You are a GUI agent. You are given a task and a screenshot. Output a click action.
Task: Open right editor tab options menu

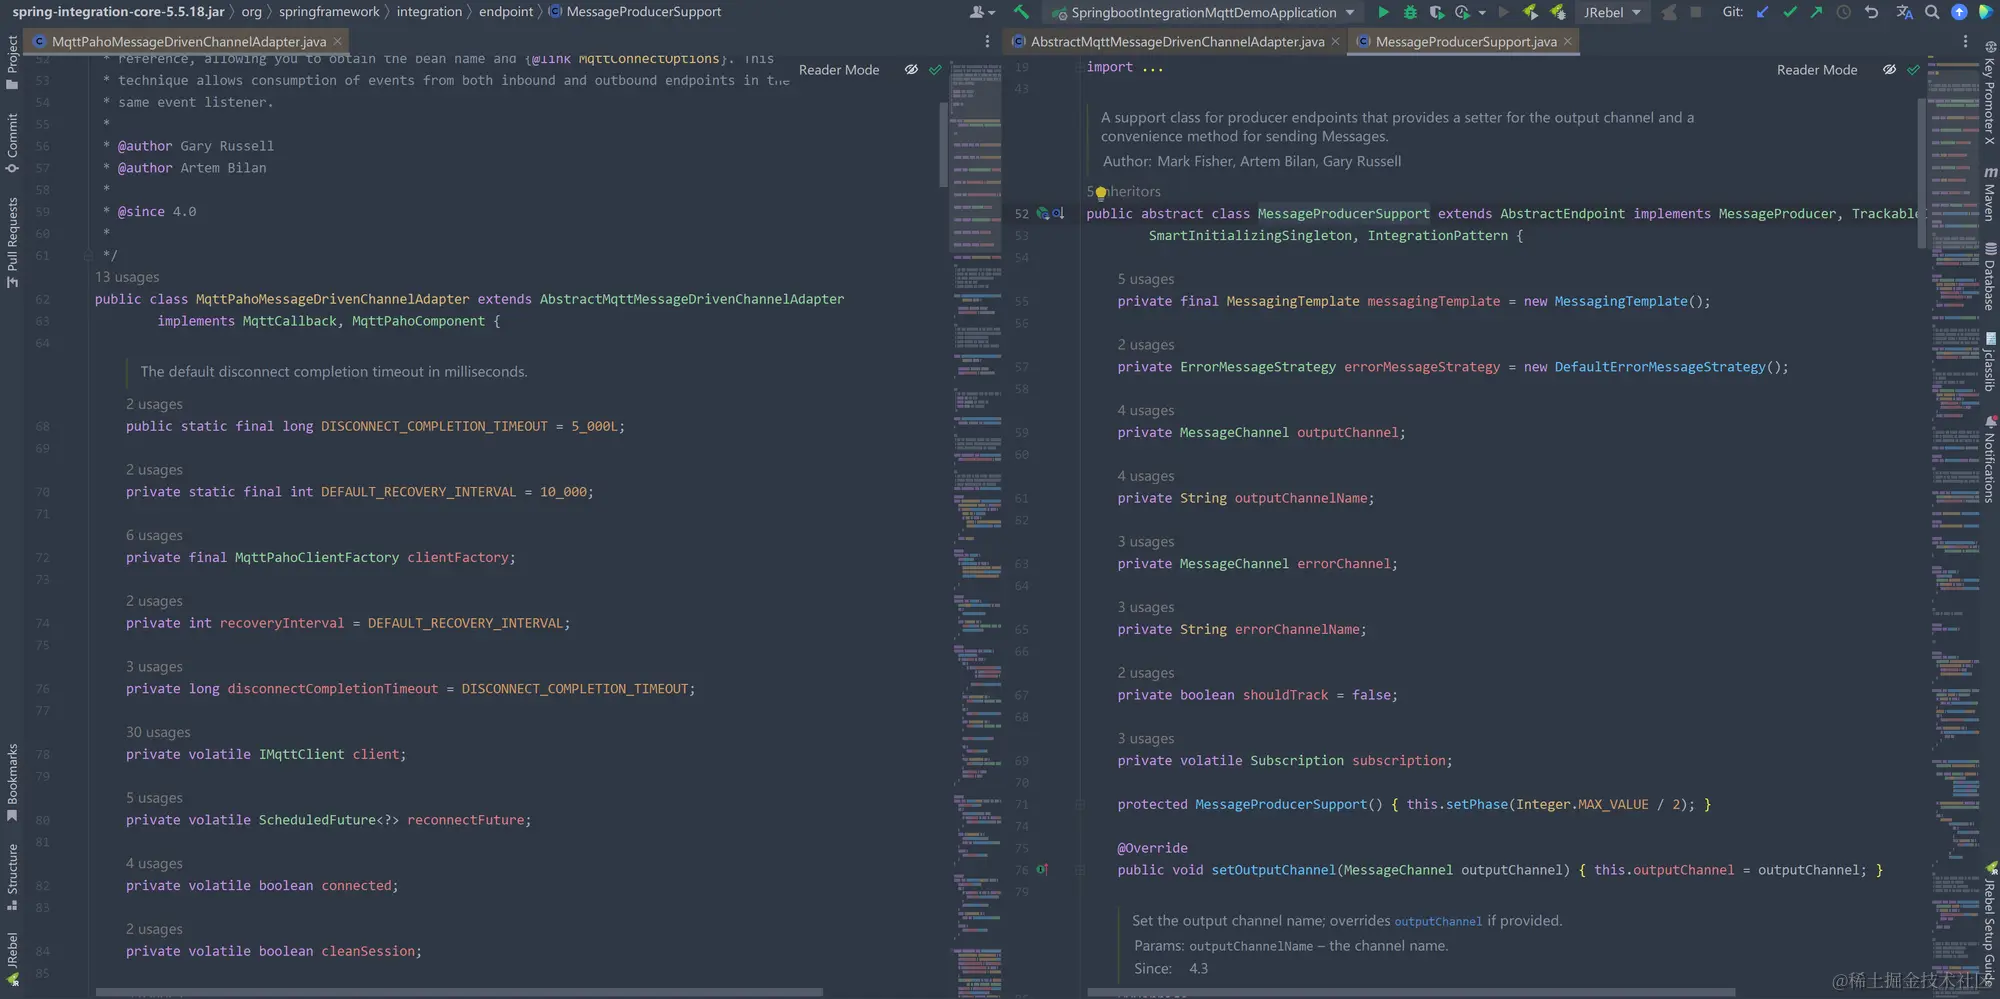(1965, 42)
